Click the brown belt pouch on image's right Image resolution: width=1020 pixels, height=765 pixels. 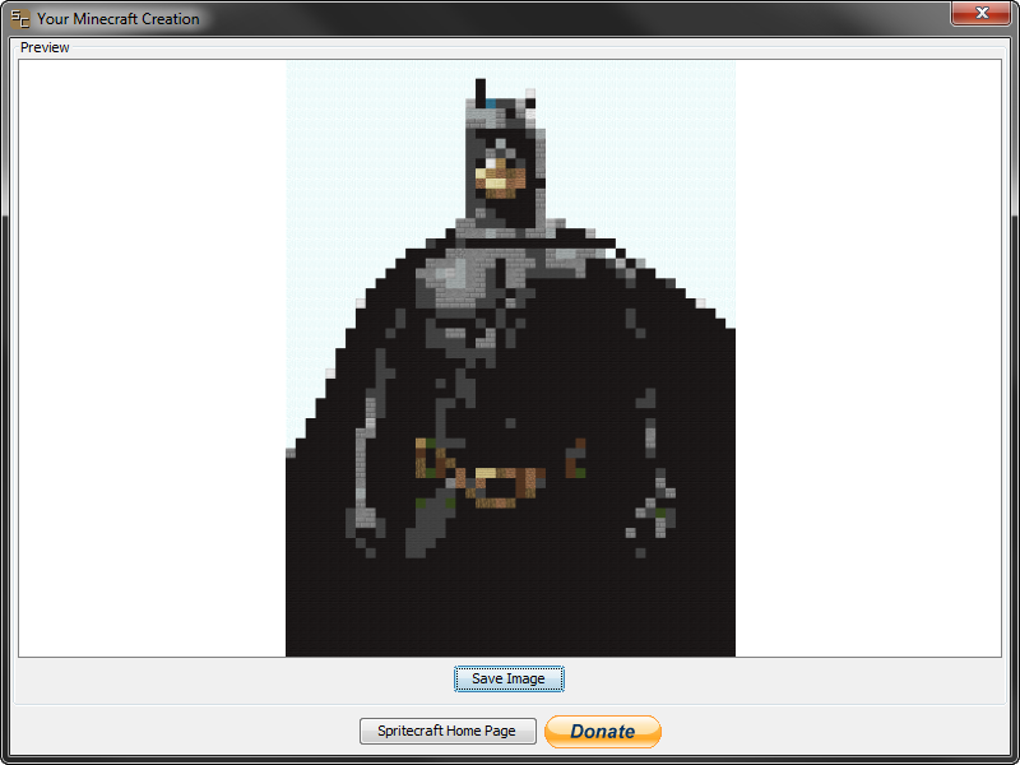coord(576,459)
